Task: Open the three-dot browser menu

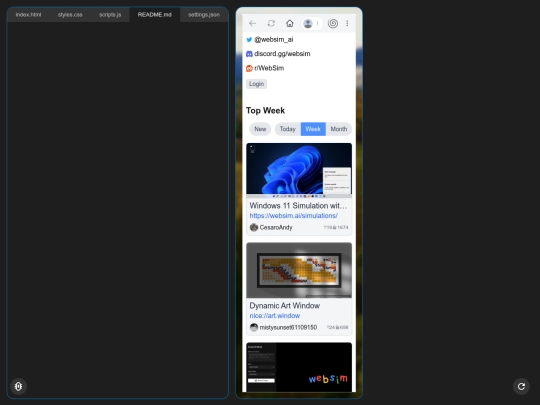Action: point(347,23)
